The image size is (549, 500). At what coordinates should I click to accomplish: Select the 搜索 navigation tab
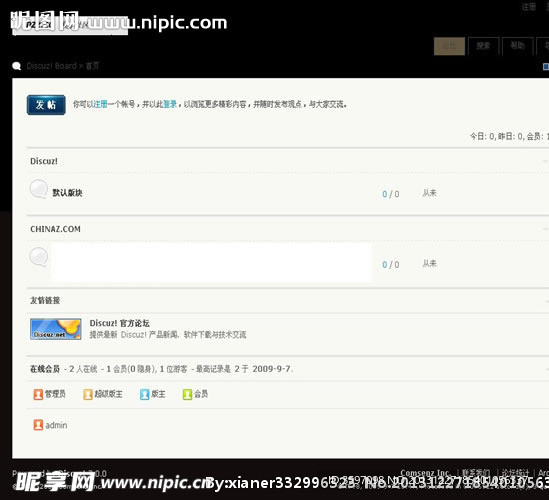(483, 46)
